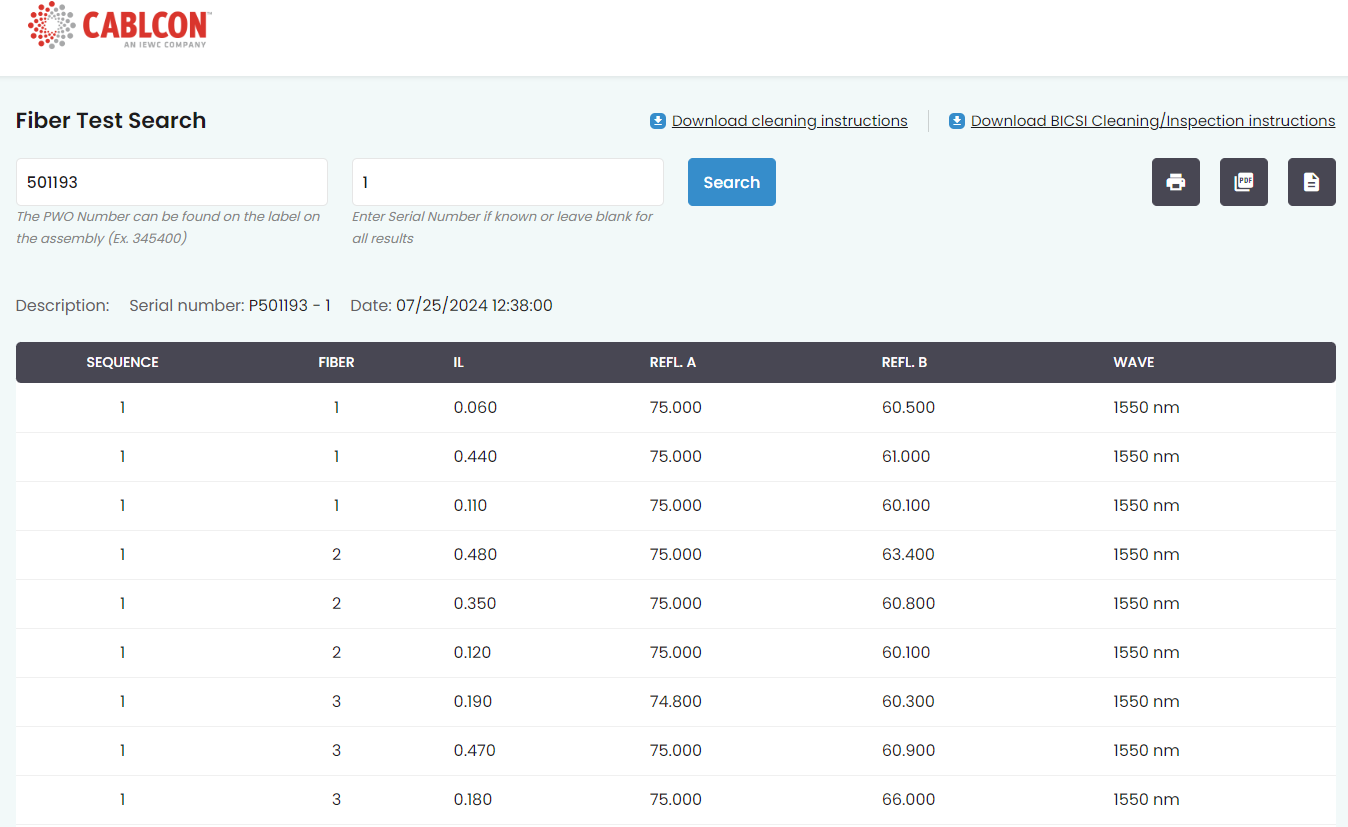The height and width of the screenshot is (827, 1348).
Task: Click download icon beside BICSI instructions
Action: (957, 121)
